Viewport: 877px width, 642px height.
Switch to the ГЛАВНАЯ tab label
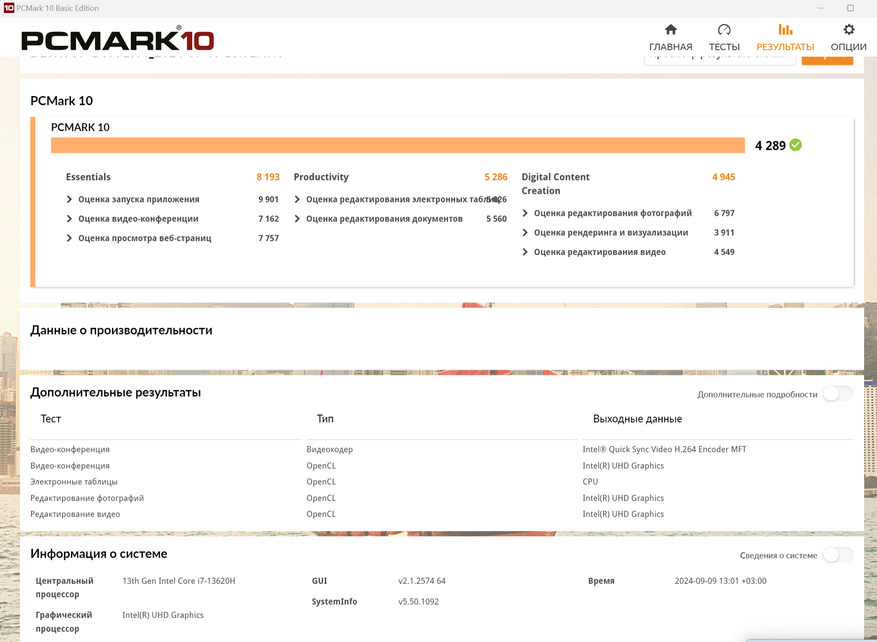click(x=671, y=47)
